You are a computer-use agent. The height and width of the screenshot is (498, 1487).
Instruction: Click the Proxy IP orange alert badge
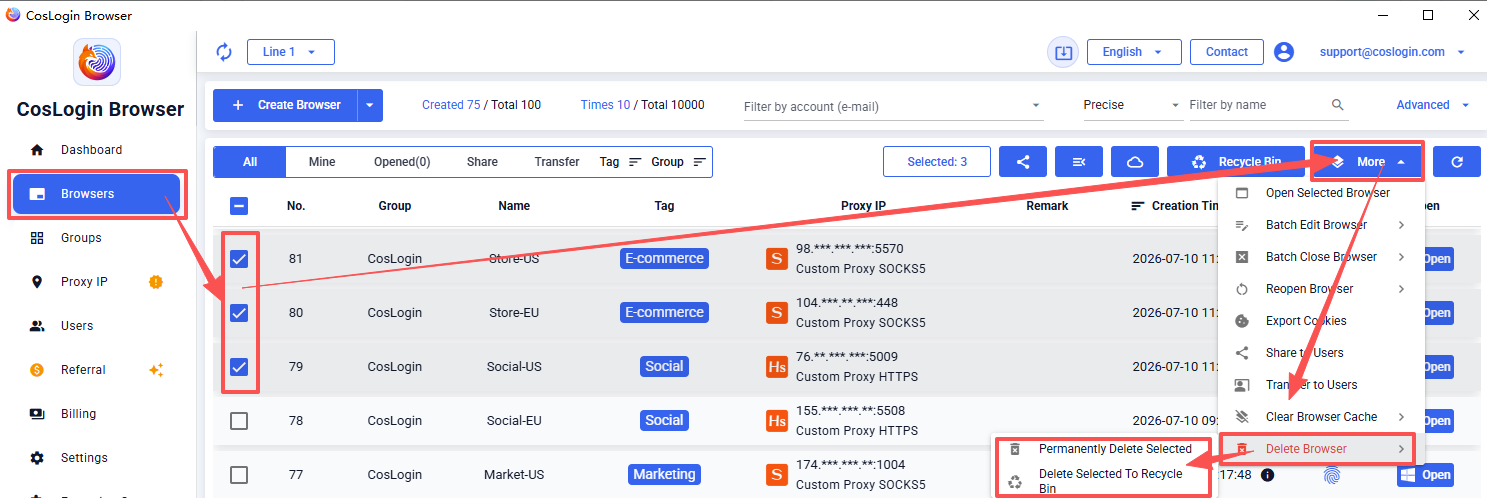(156, 282)
